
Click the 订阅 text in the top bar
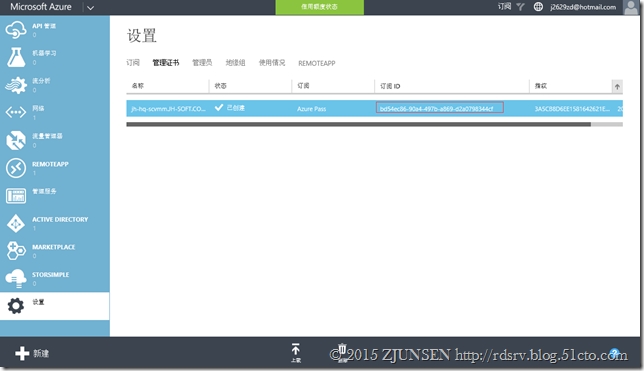tap(504, 7)
